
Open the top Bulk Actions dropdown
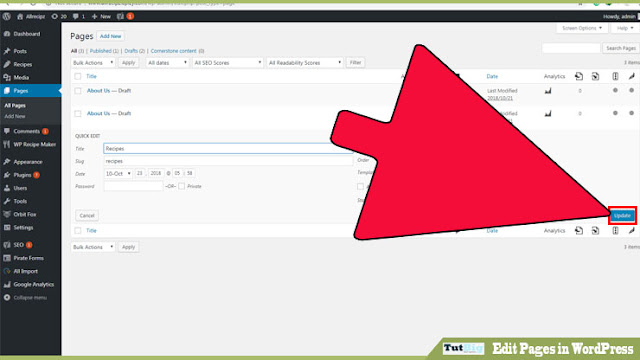point(93,63)
